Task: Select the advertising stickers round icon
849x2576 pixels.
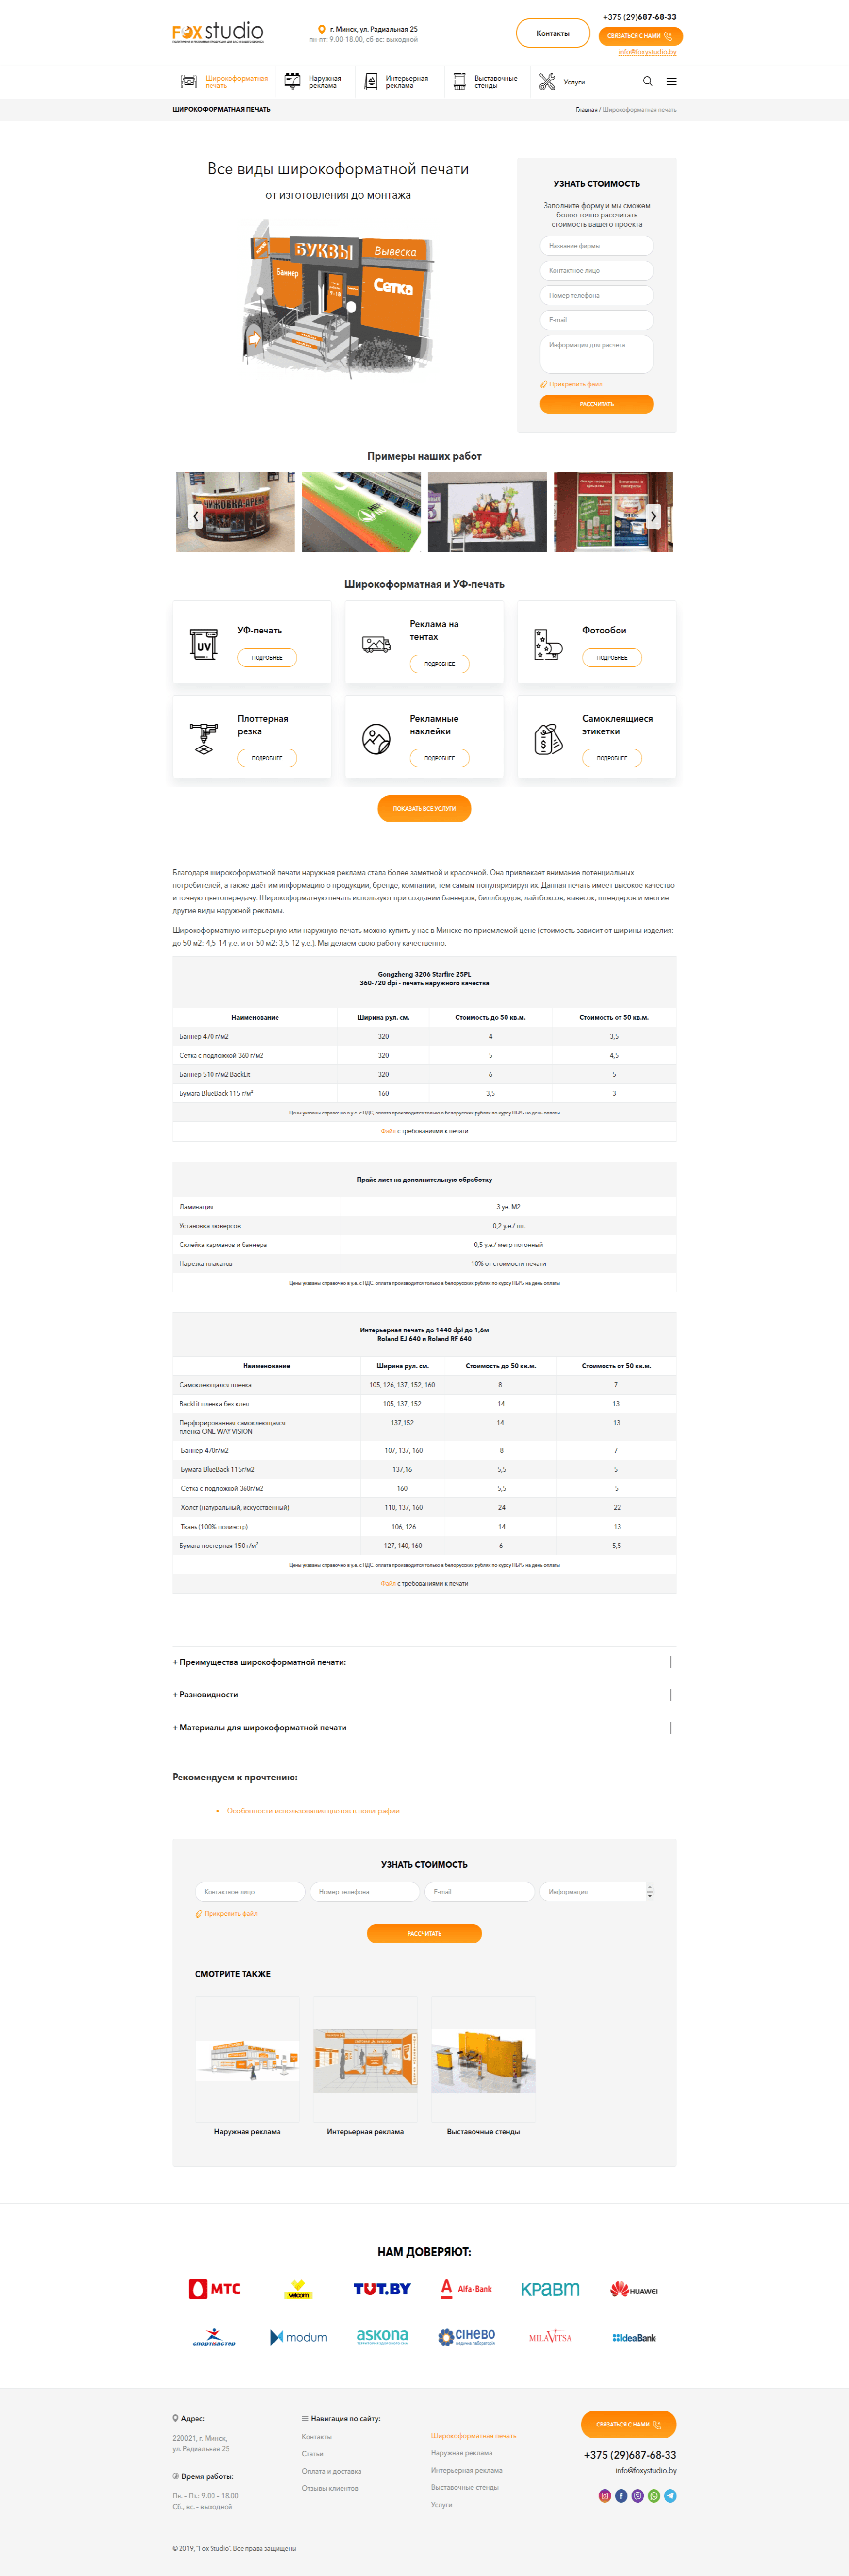Action: click(376, 739)
